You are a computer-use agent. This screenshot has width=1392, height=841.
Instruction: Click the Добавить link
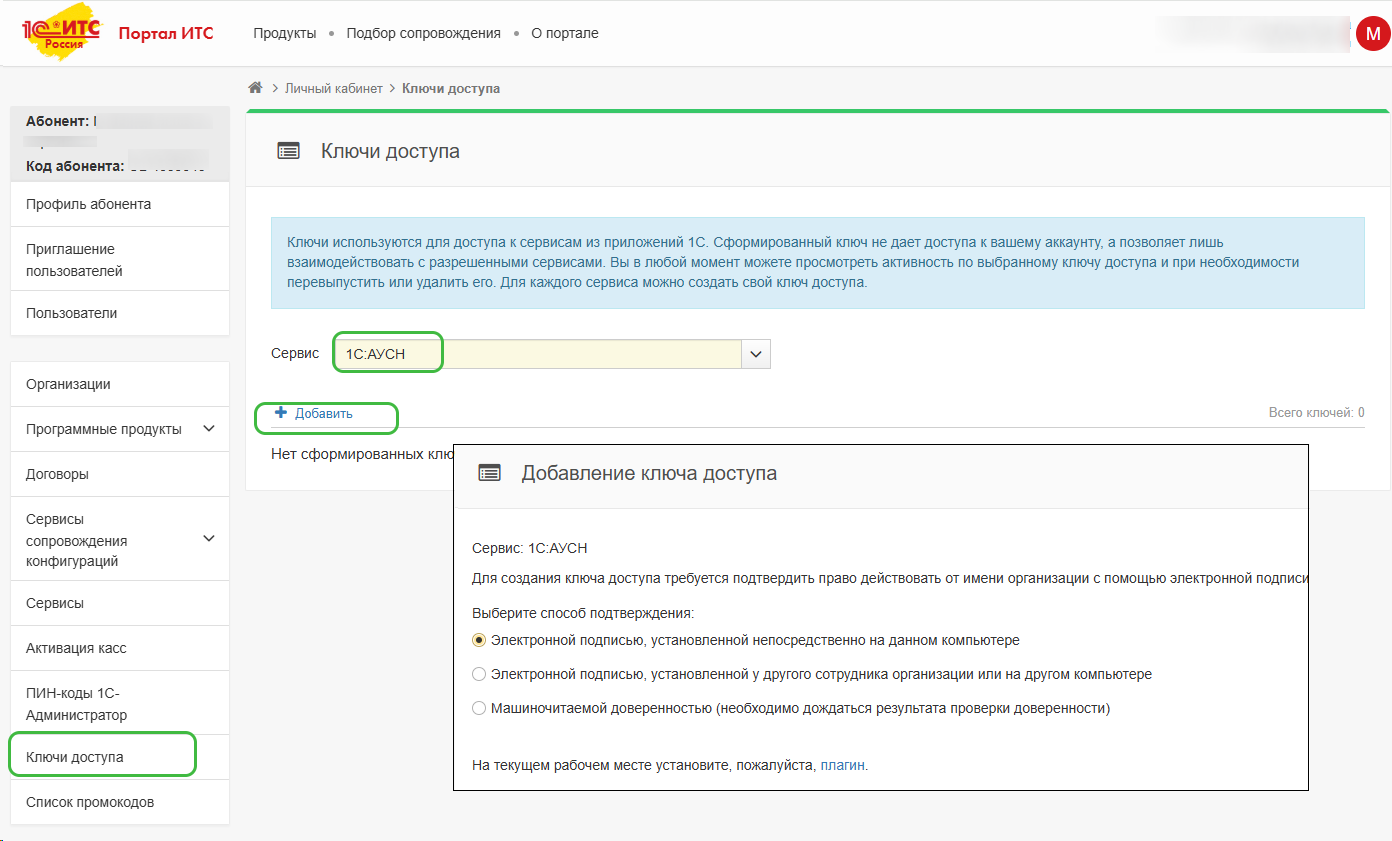click(323, 413)
